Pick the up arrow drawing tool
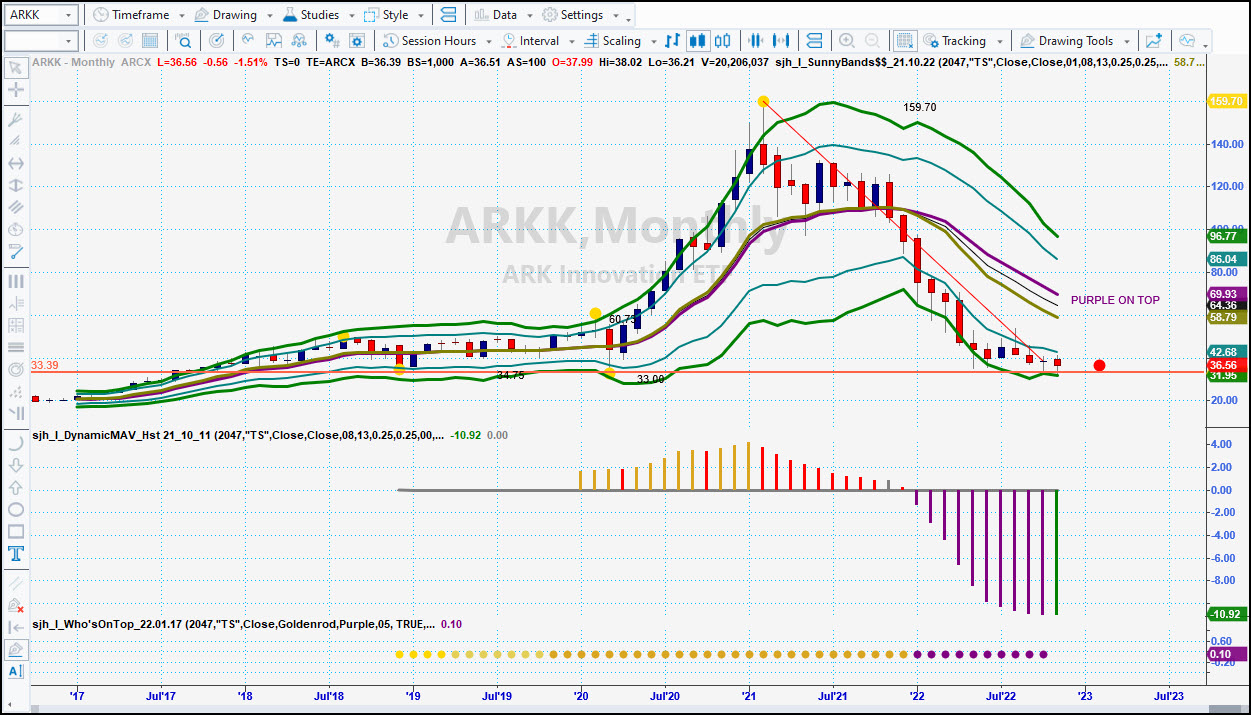Screen dimensions: 1251x715 pos(16,487)
